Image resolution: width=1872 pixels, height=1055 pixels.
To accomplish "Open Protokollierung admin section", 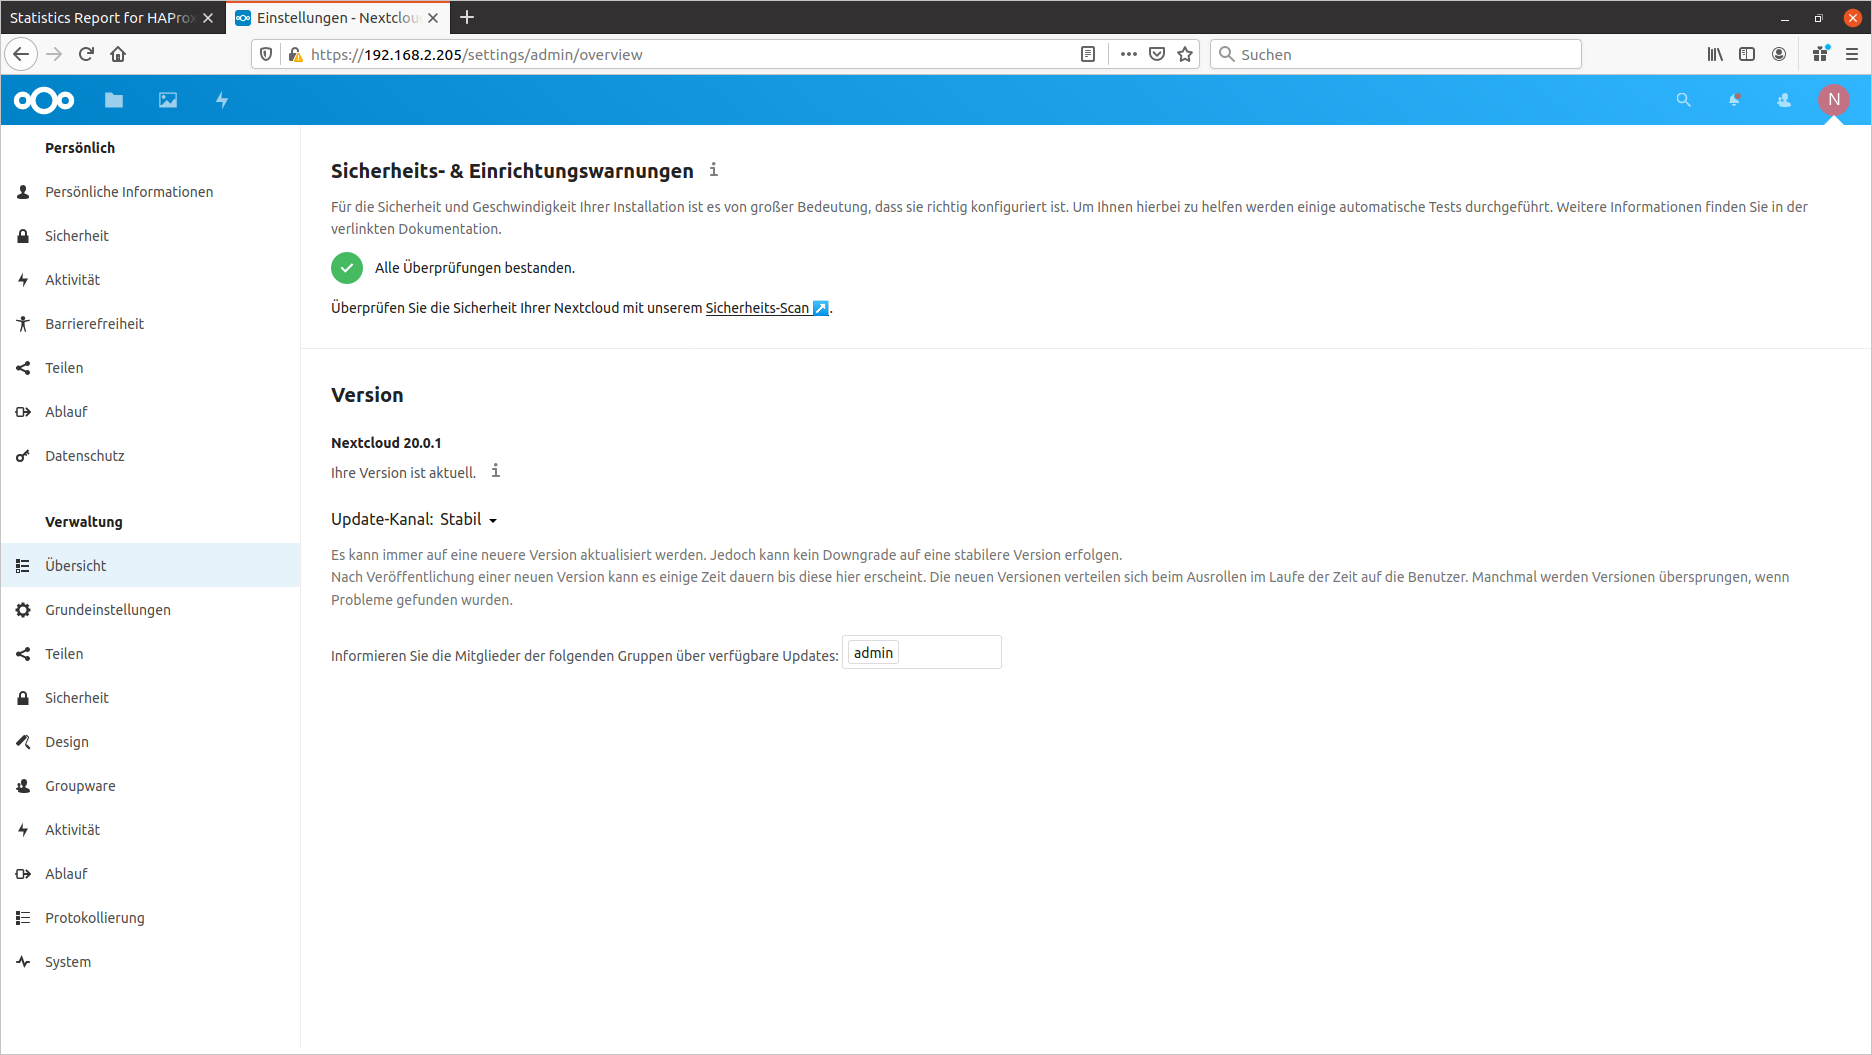I will click(150, 918).
